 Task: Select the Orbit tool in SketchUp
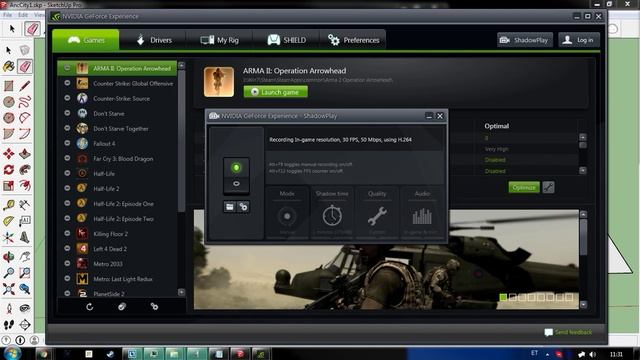(x=9, y=257)
